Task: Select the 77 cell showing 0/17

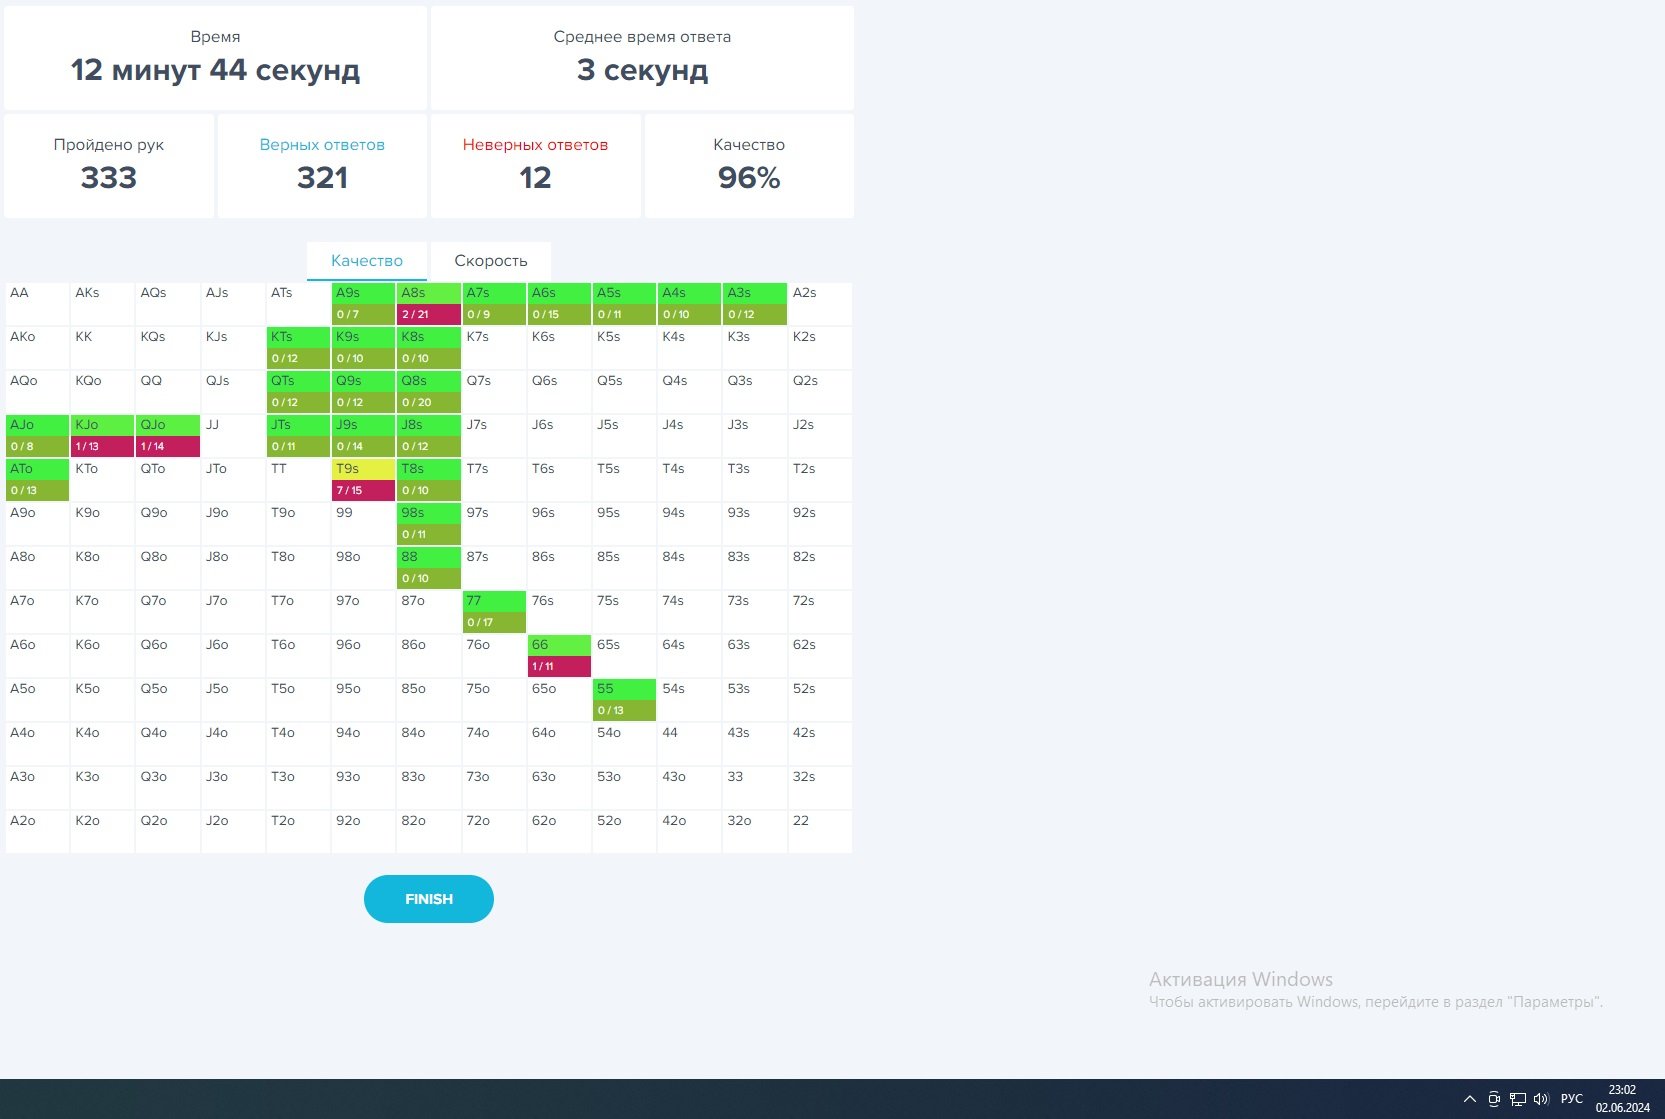Action: pyautogui.click(x=494, y=612)
